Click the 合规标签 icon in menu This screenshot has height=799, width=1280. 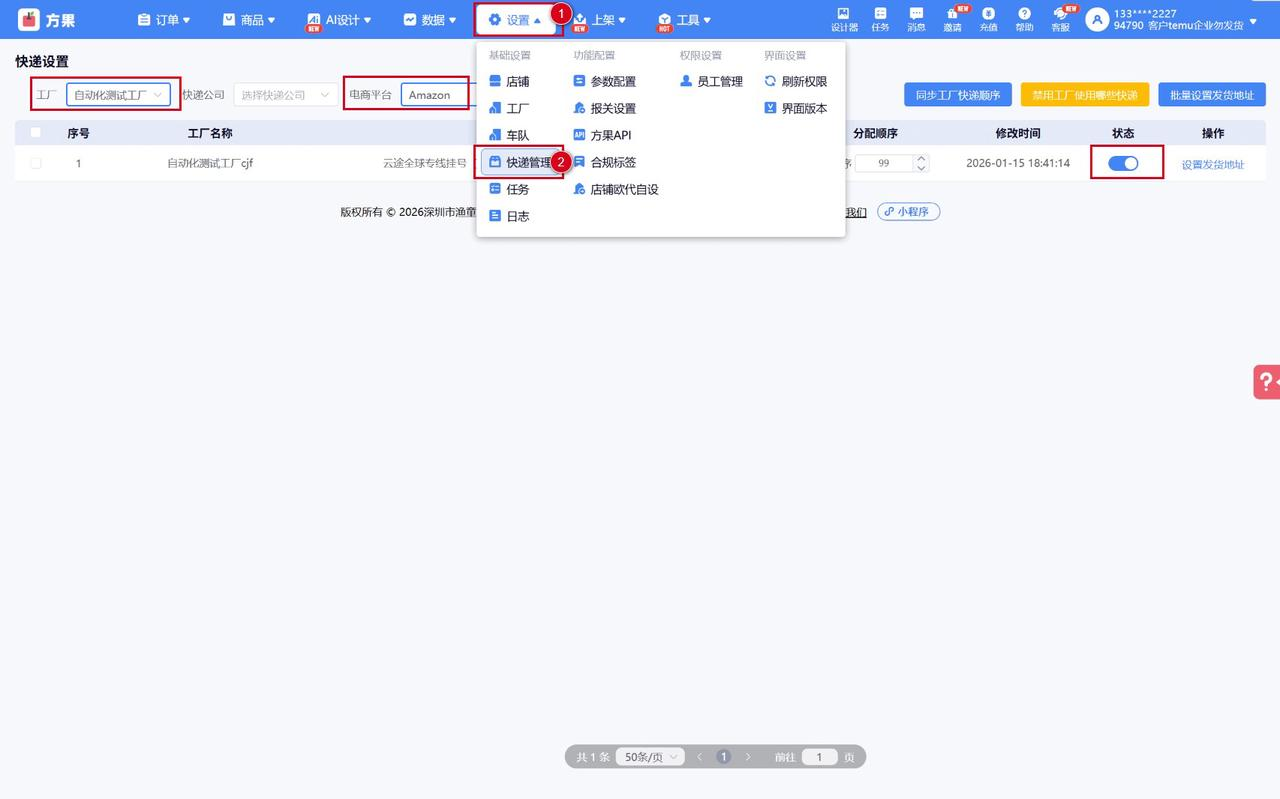point(579,162)
